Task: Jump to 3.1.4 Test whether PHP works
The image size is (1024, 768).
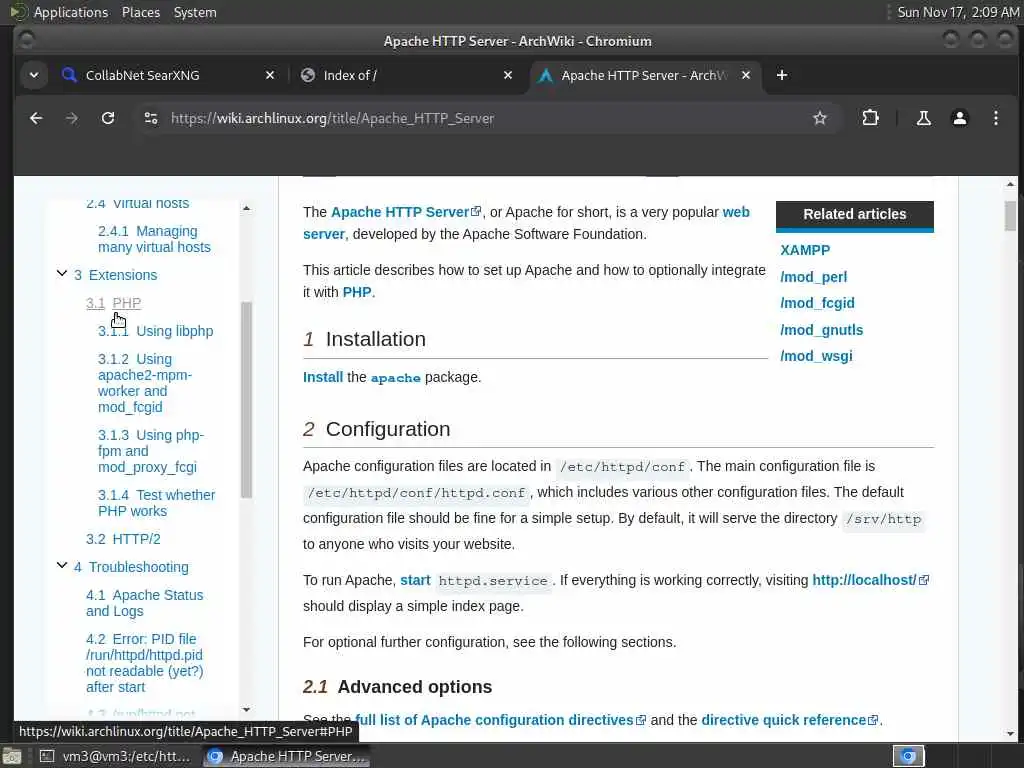Action: pyautogui.click(x=156, y=503)
